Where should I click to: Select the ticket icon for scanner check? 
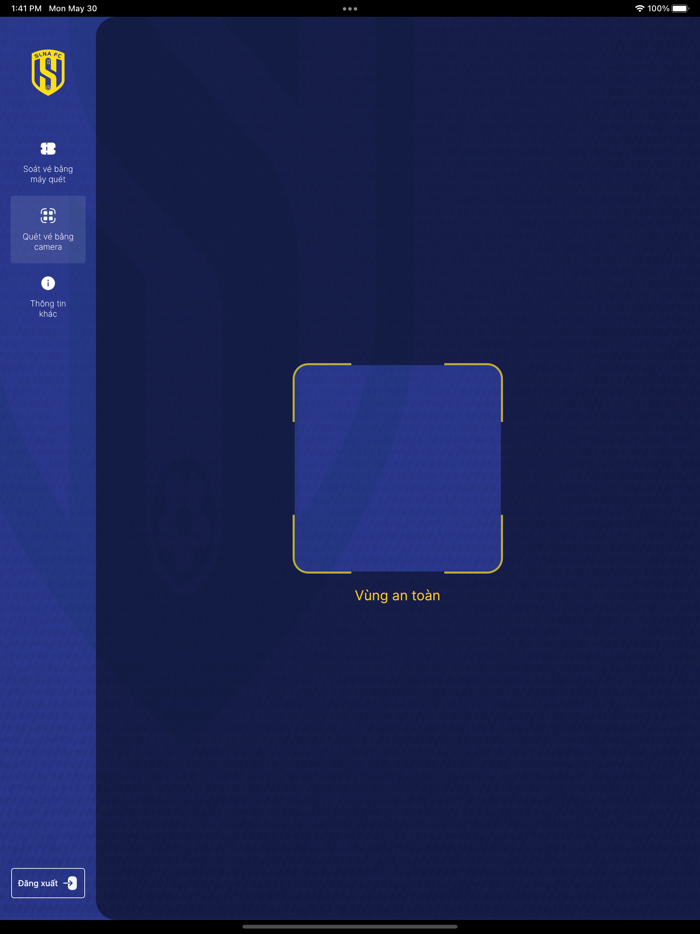tap(48, 149)
